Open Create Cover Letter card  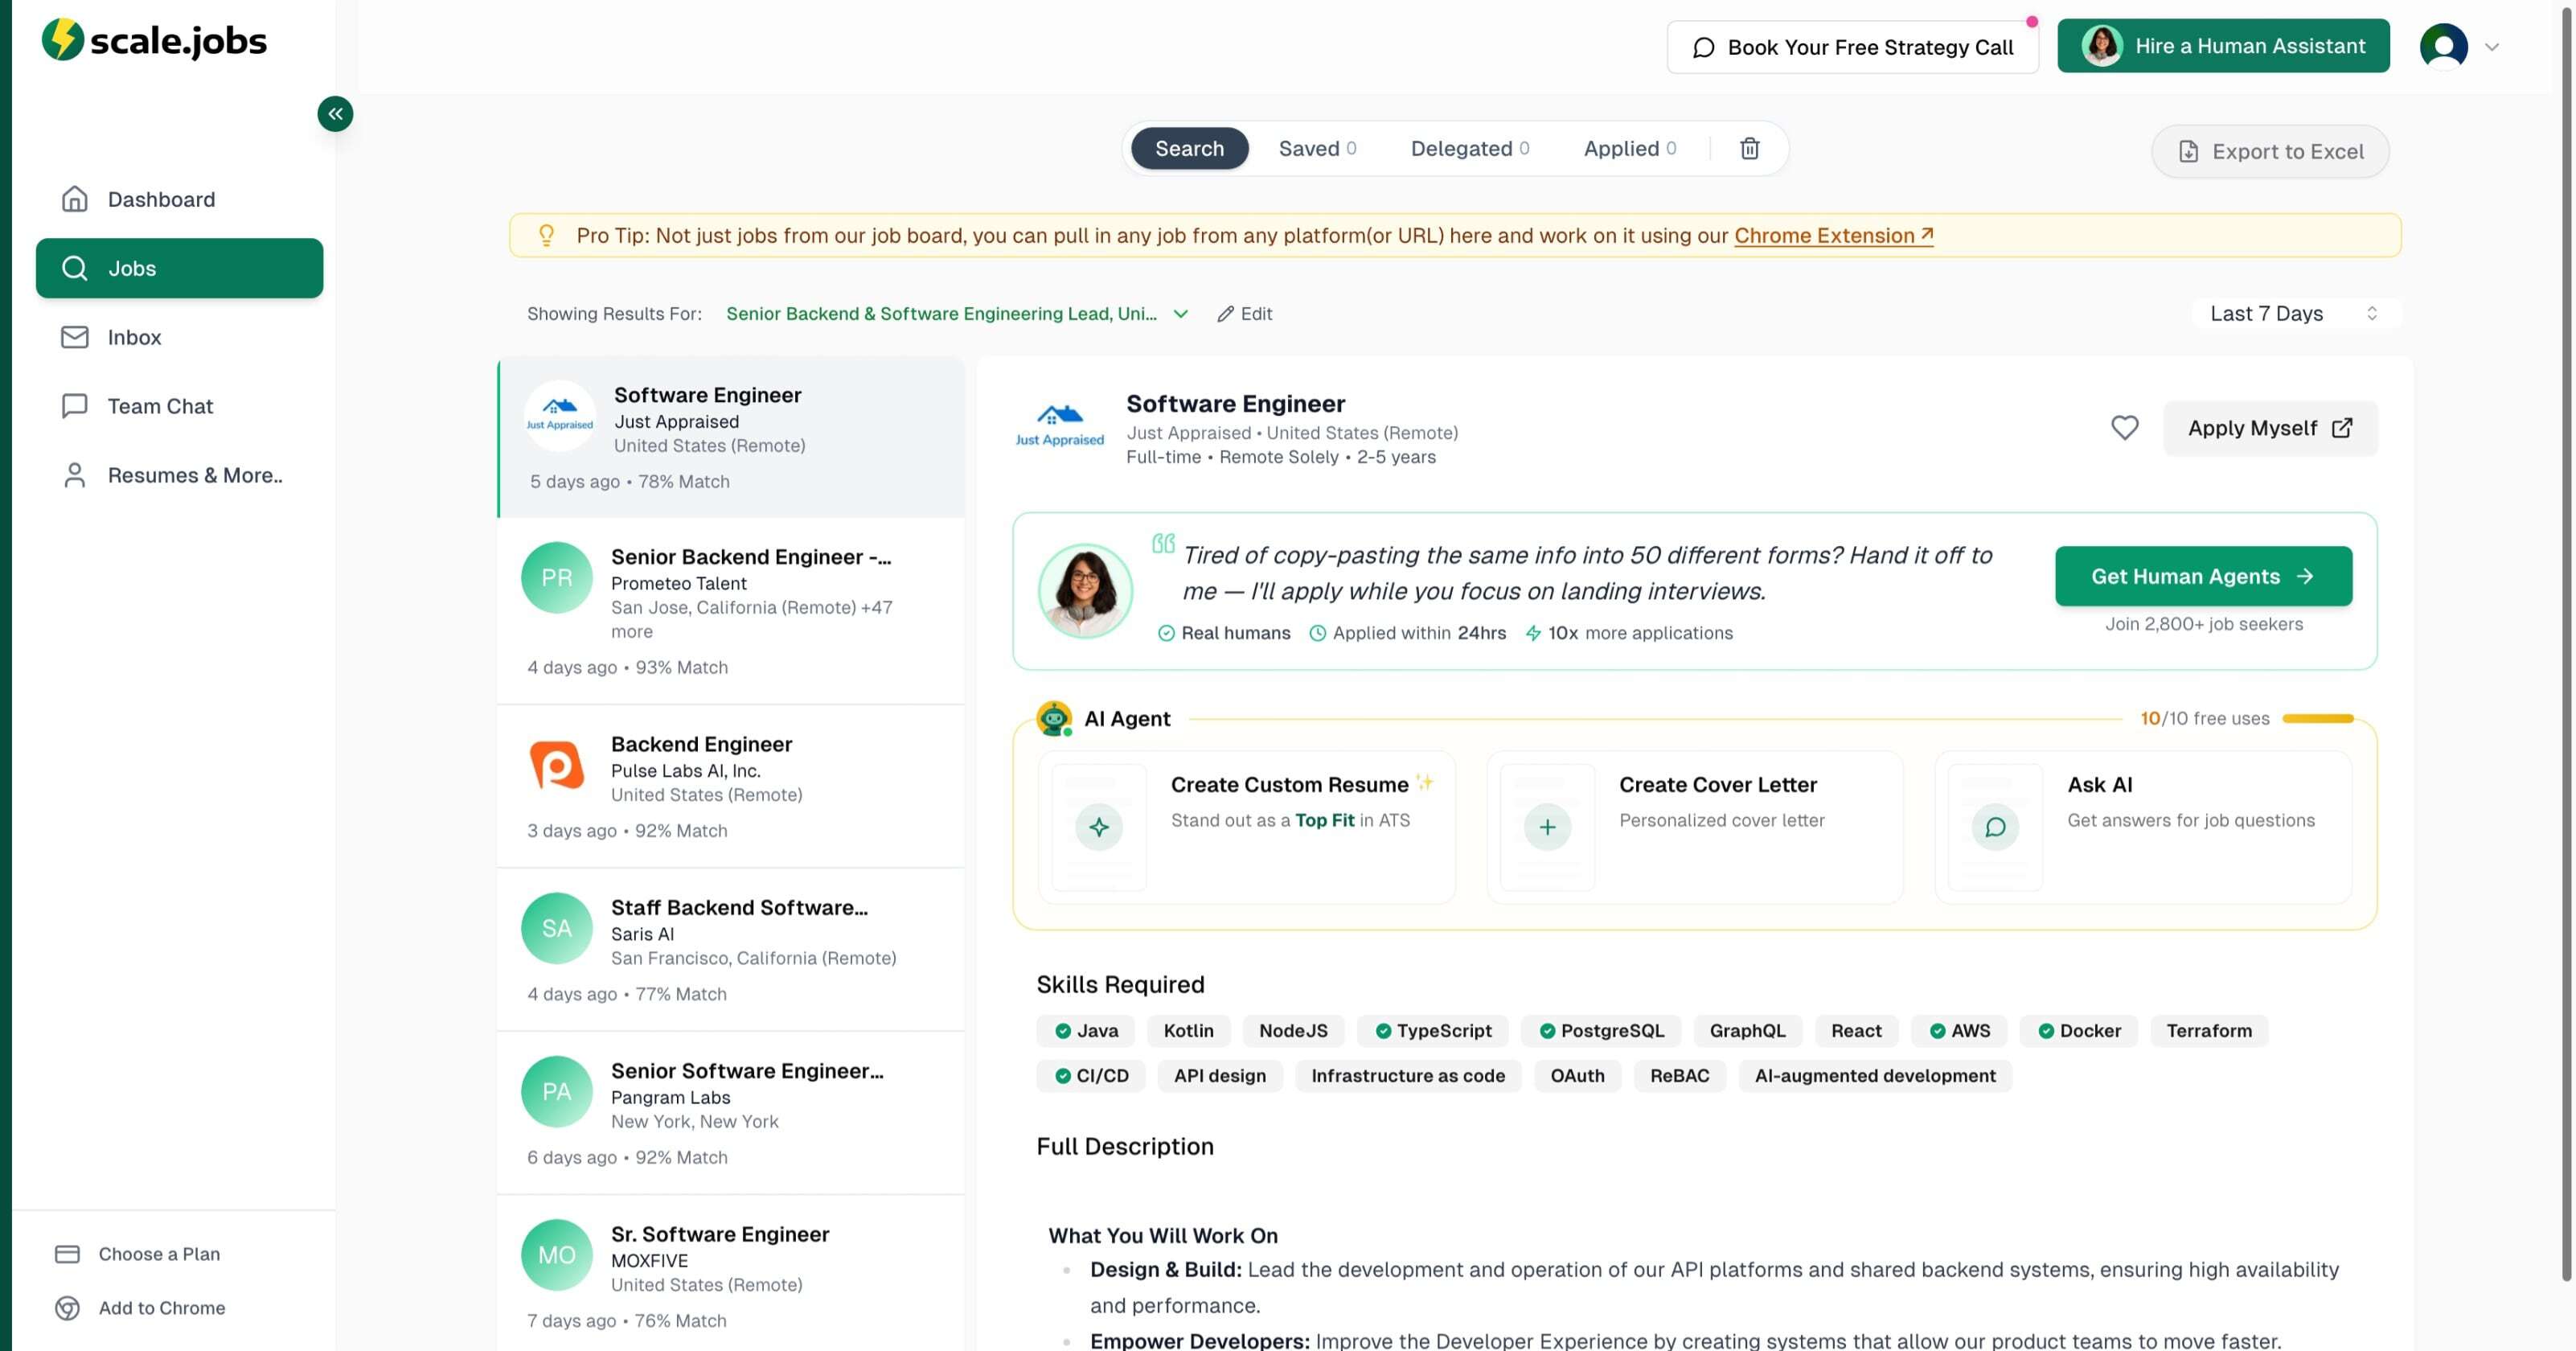[1694, 827]
